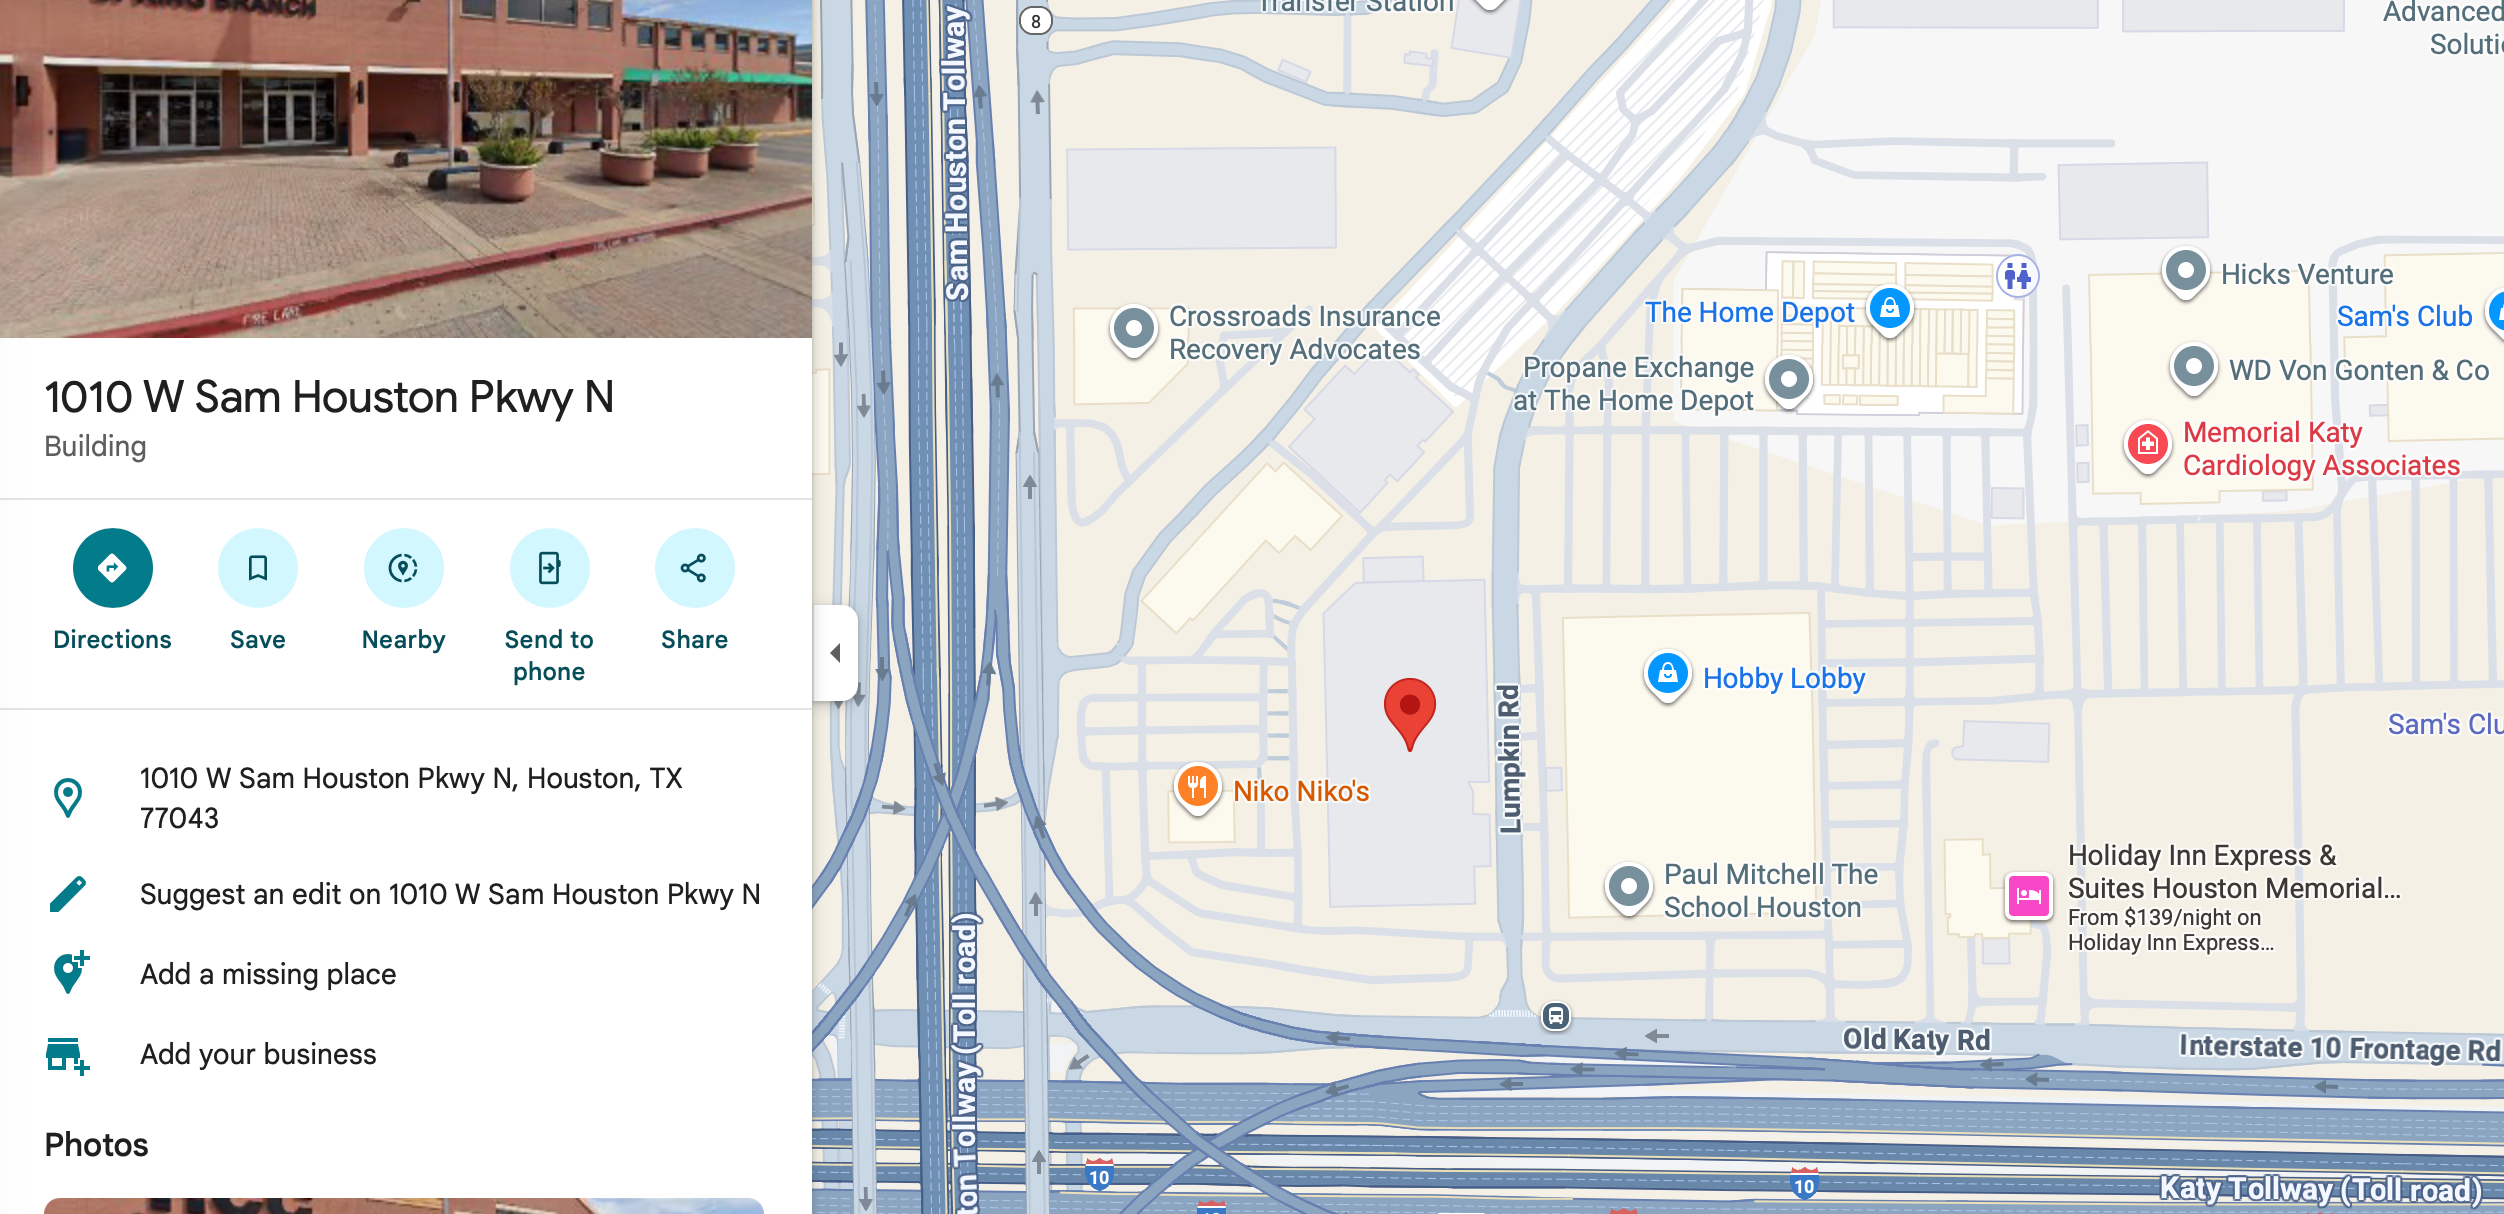The height and width of the screenshot is (1214, 2504).
Task: Click the Directions icon button
Action: pyautogui.click(x=112, y=568)
